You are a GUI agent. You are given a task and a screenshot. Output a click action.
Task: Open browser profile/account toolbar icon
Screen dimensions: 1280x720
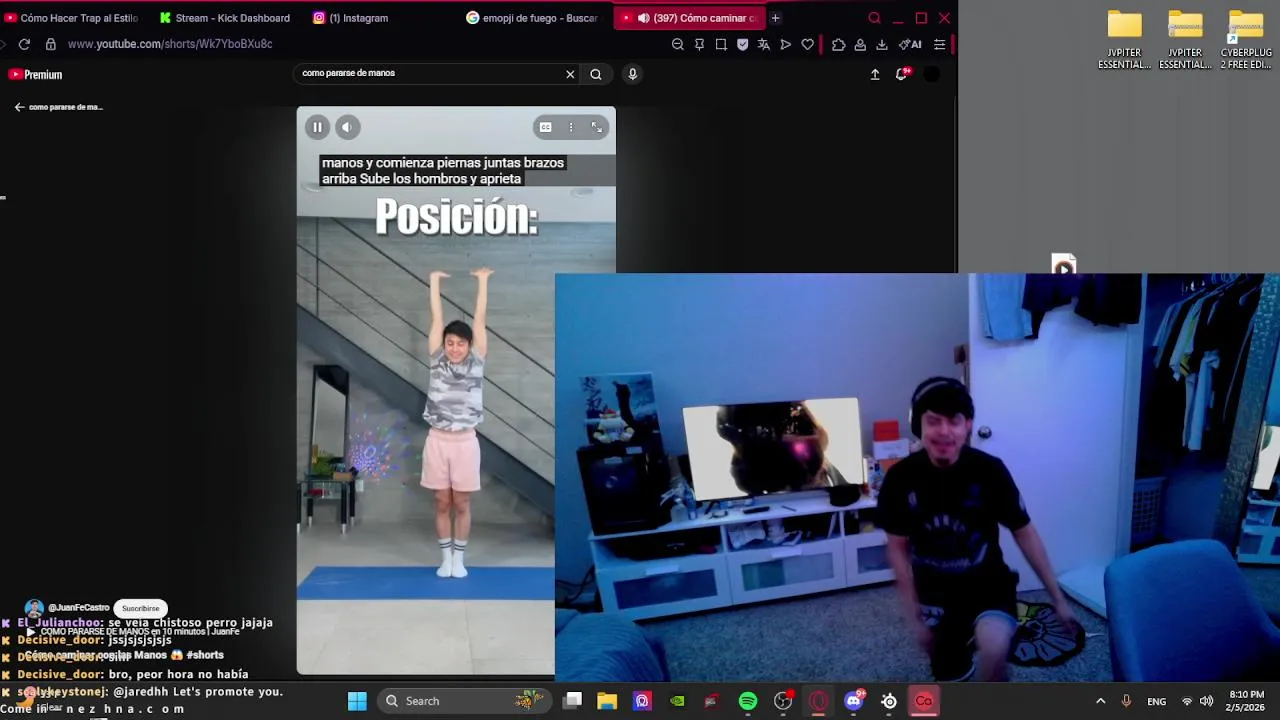coord(860,44)
